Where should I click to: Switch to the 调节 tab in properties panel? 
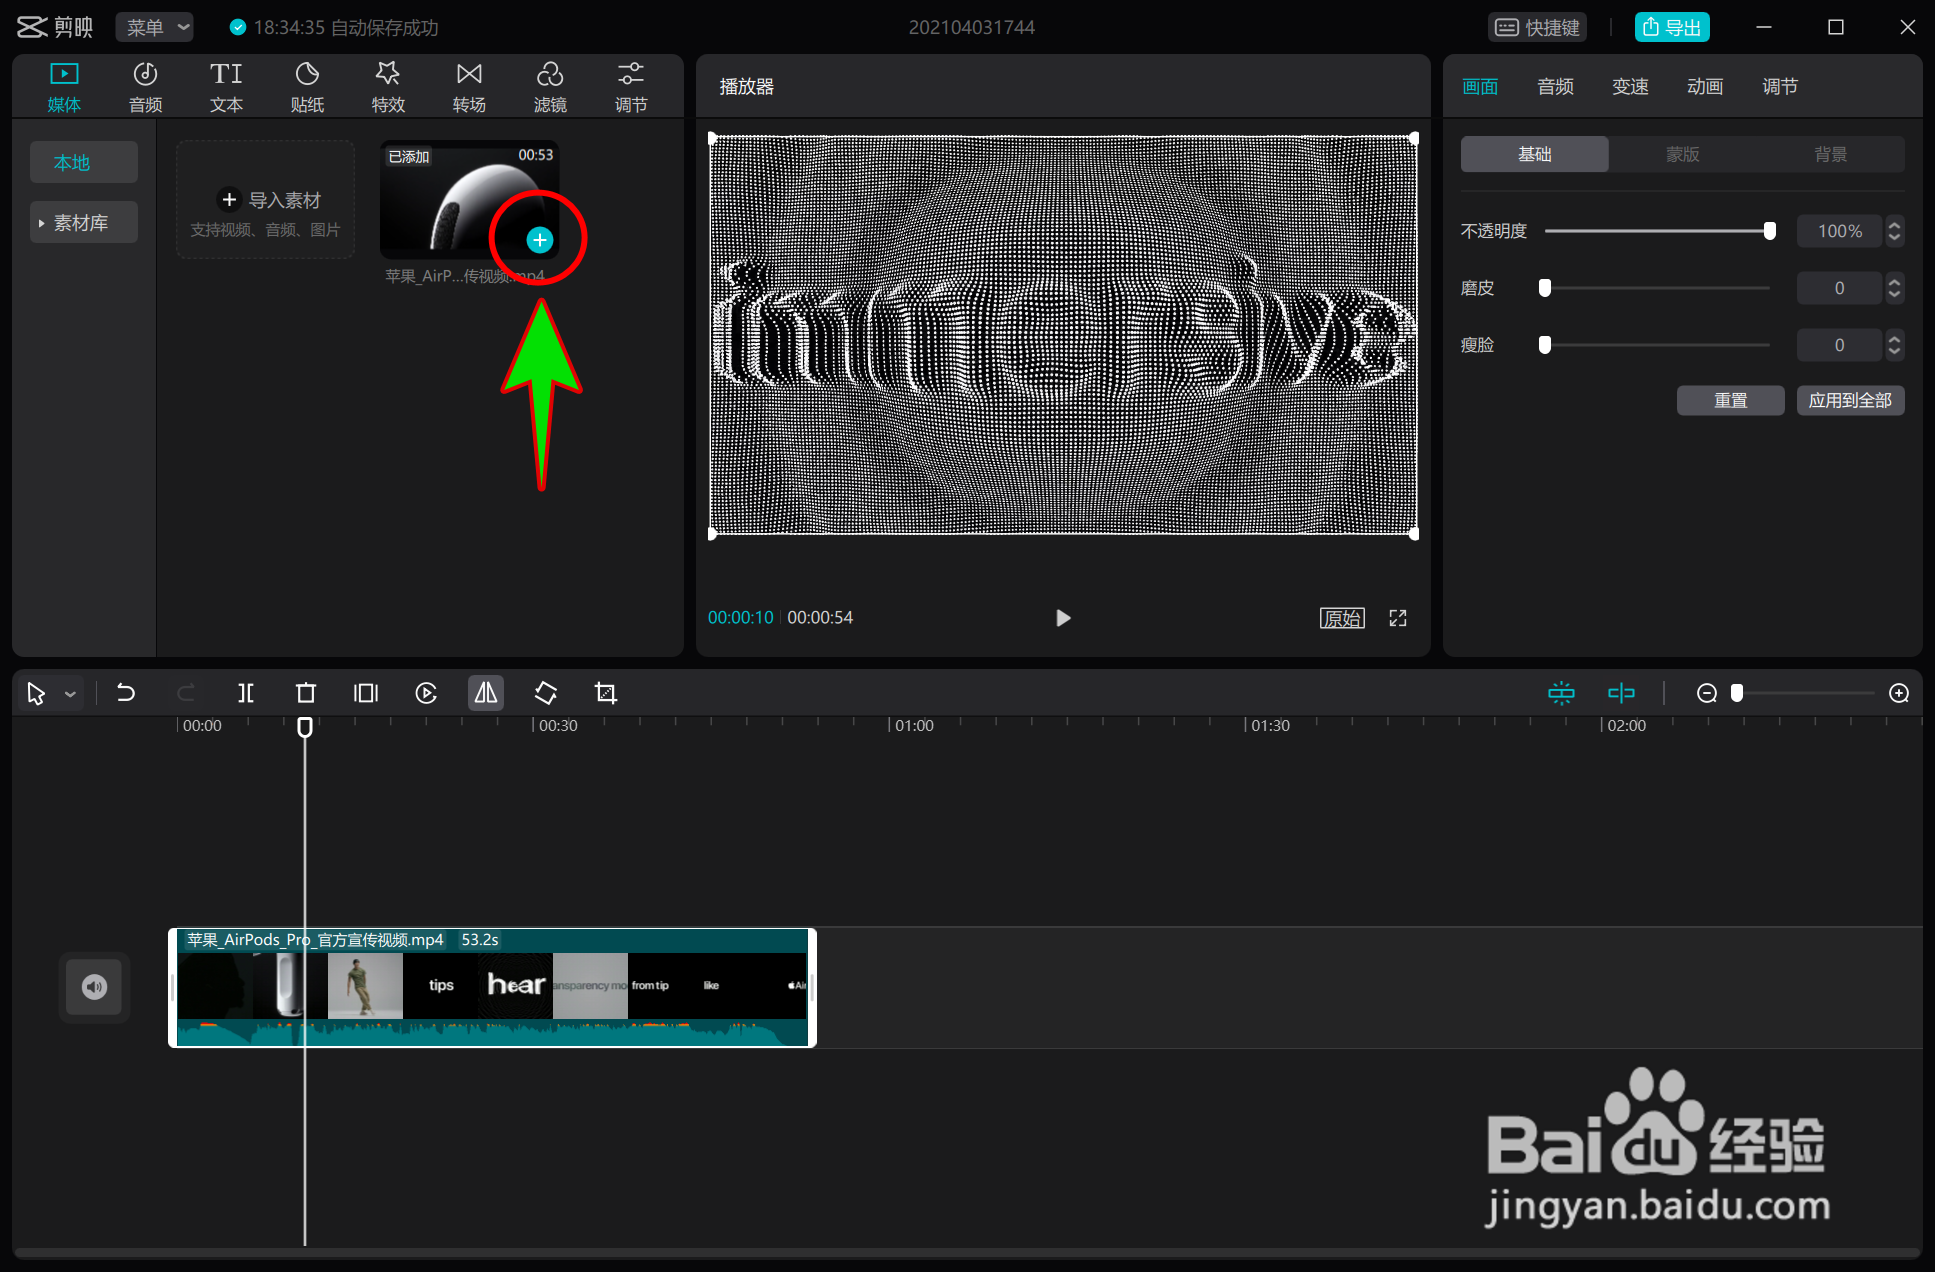[1780, 87]
